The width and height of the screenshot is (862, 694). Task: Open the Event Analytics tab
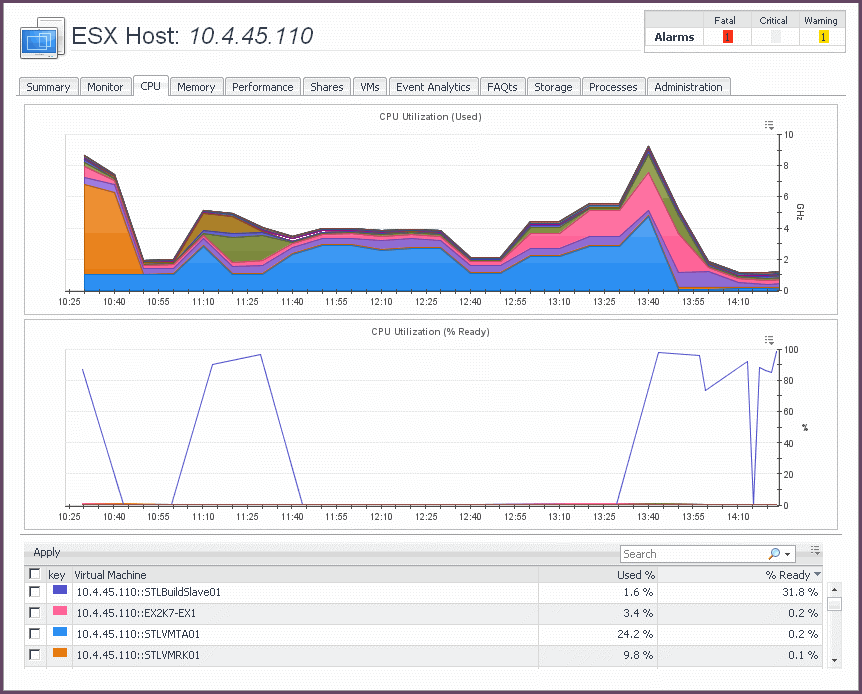point(433,87)
